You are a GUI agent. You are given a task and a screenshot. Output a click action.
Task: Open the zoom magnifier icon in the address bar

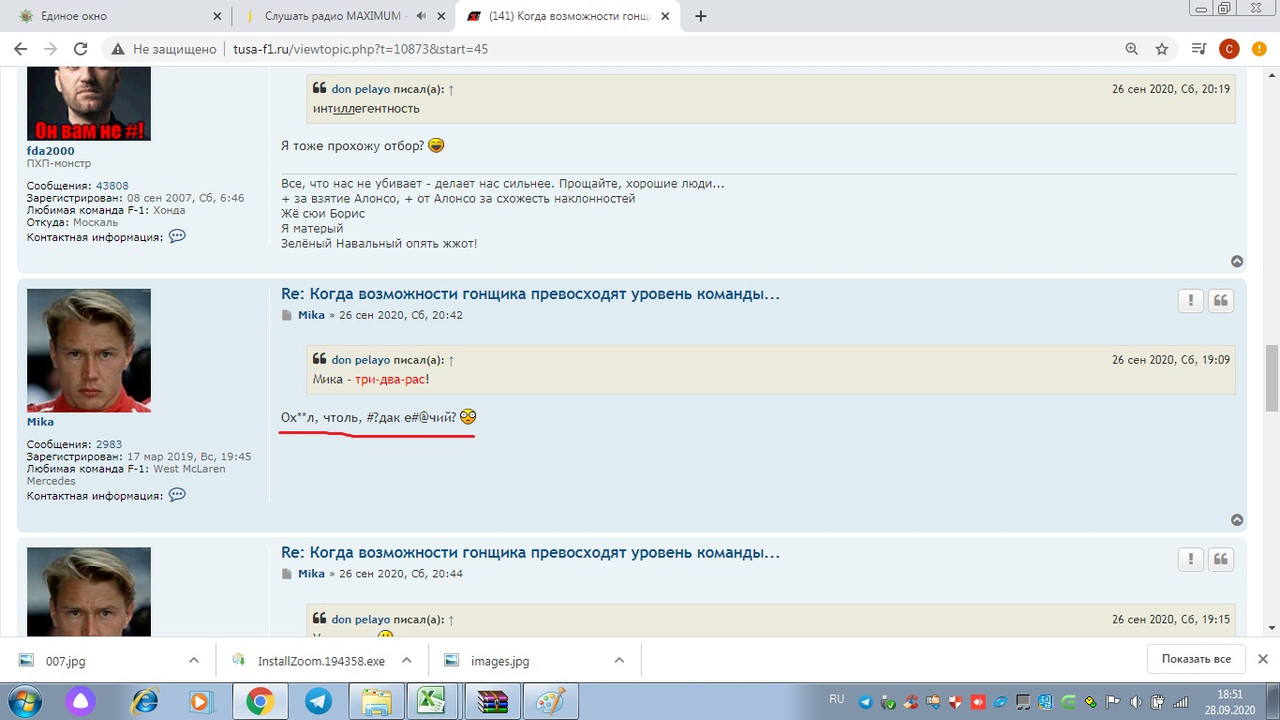(x=1132, y=48)
